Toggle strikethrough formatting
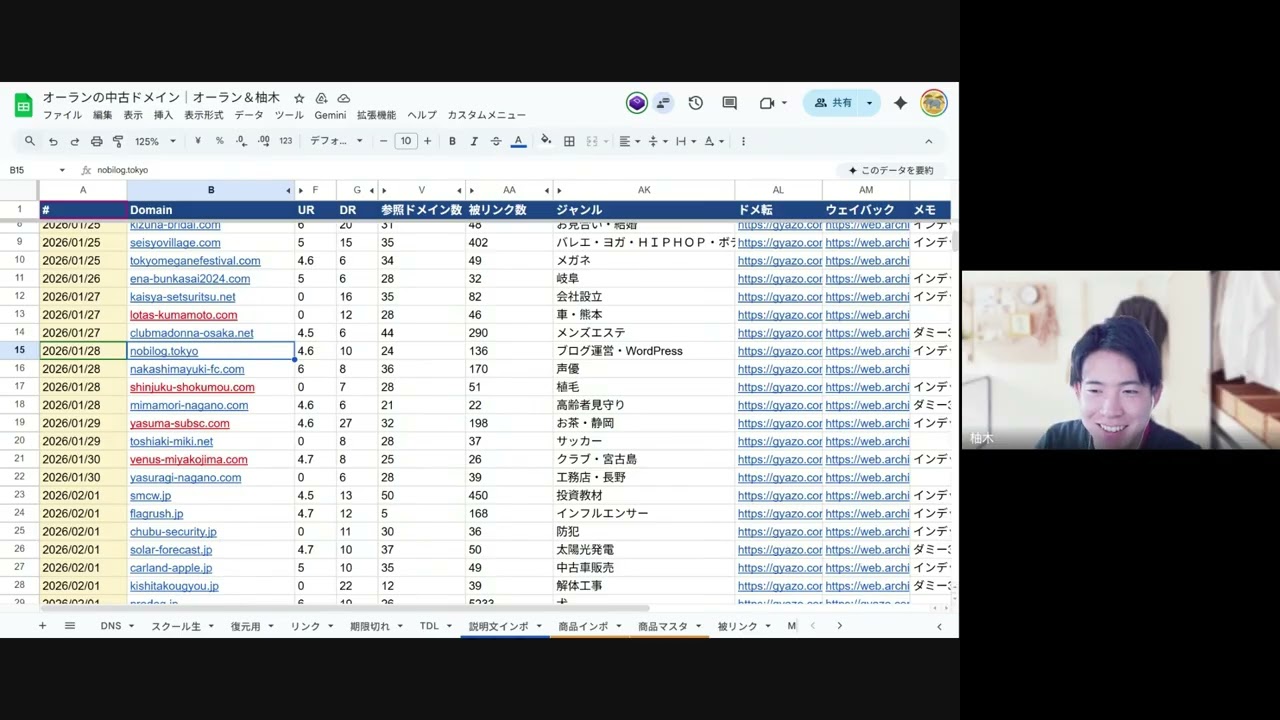Image resolution: width=1280 pixels, height=720 pixels. pyautogui.click(x=495, y=141)
